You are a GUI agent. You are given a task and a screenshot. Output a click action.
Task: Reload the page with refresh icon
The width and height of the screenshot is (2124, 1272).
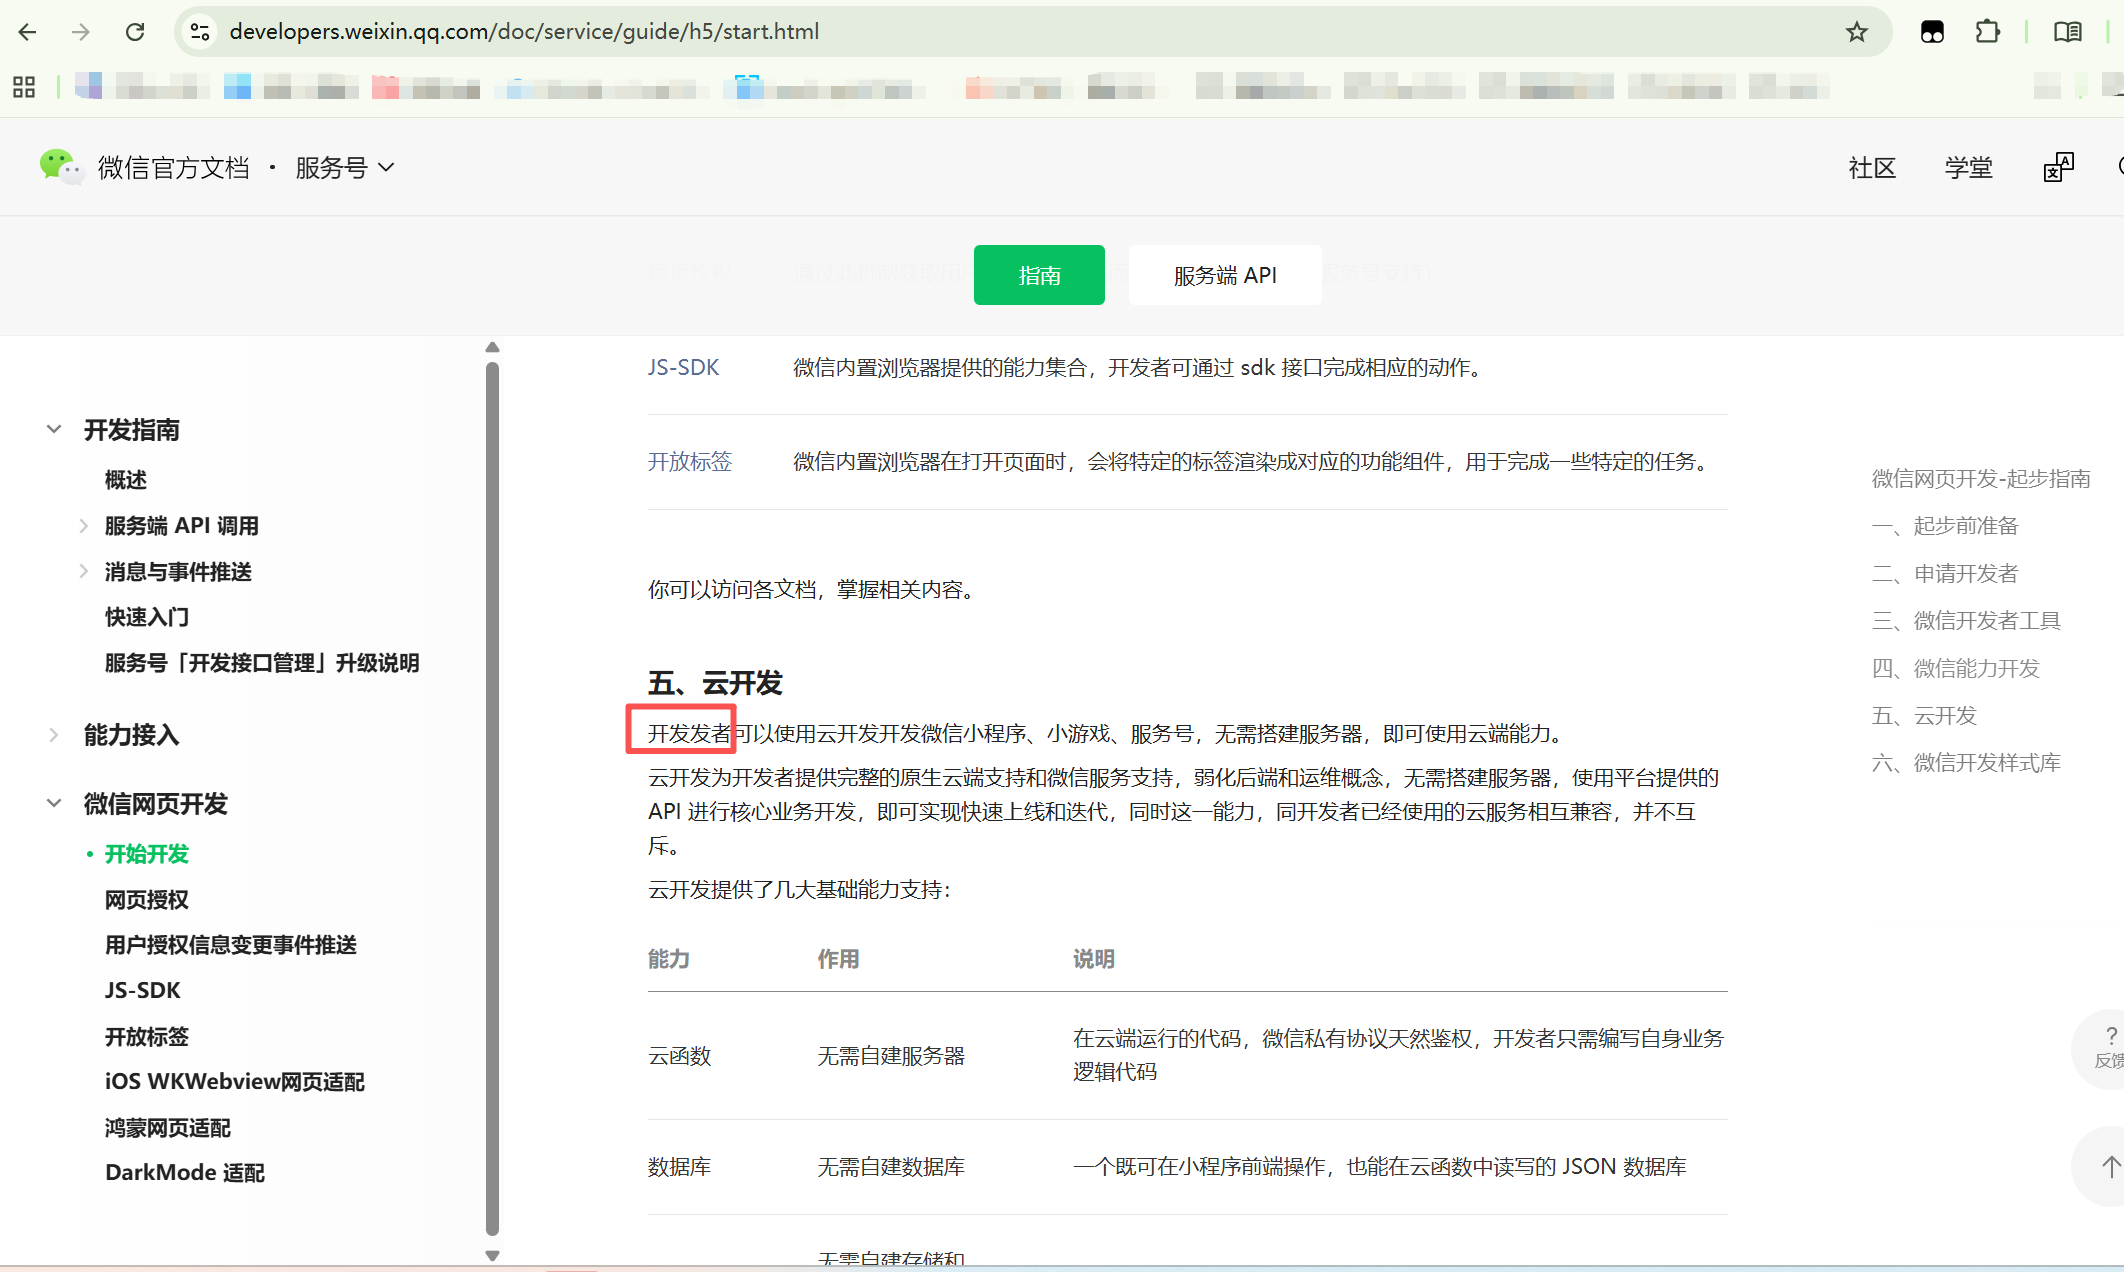coord(135,32)
